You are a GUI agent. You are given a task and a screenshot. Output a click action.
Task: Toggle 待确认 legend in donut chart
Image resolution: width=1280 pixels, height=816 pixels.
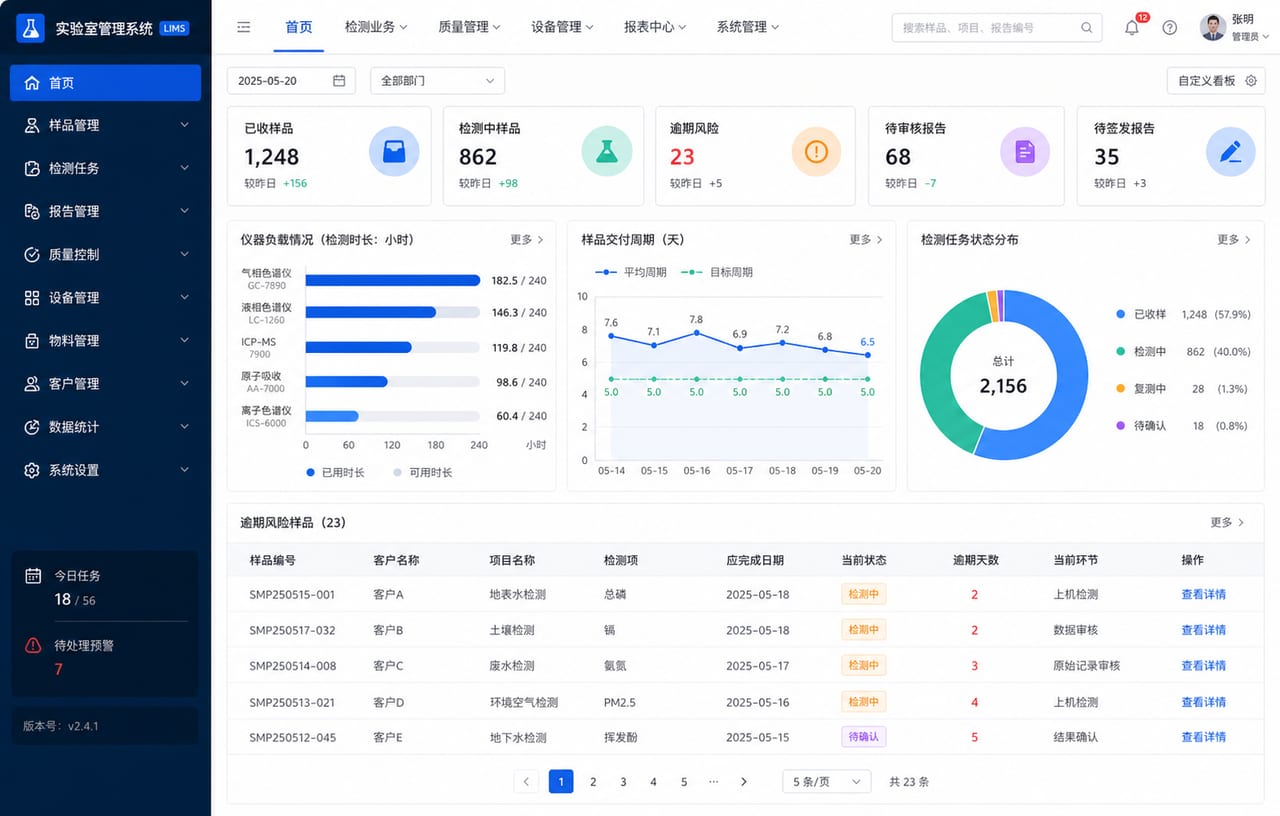coord(1141,426)
